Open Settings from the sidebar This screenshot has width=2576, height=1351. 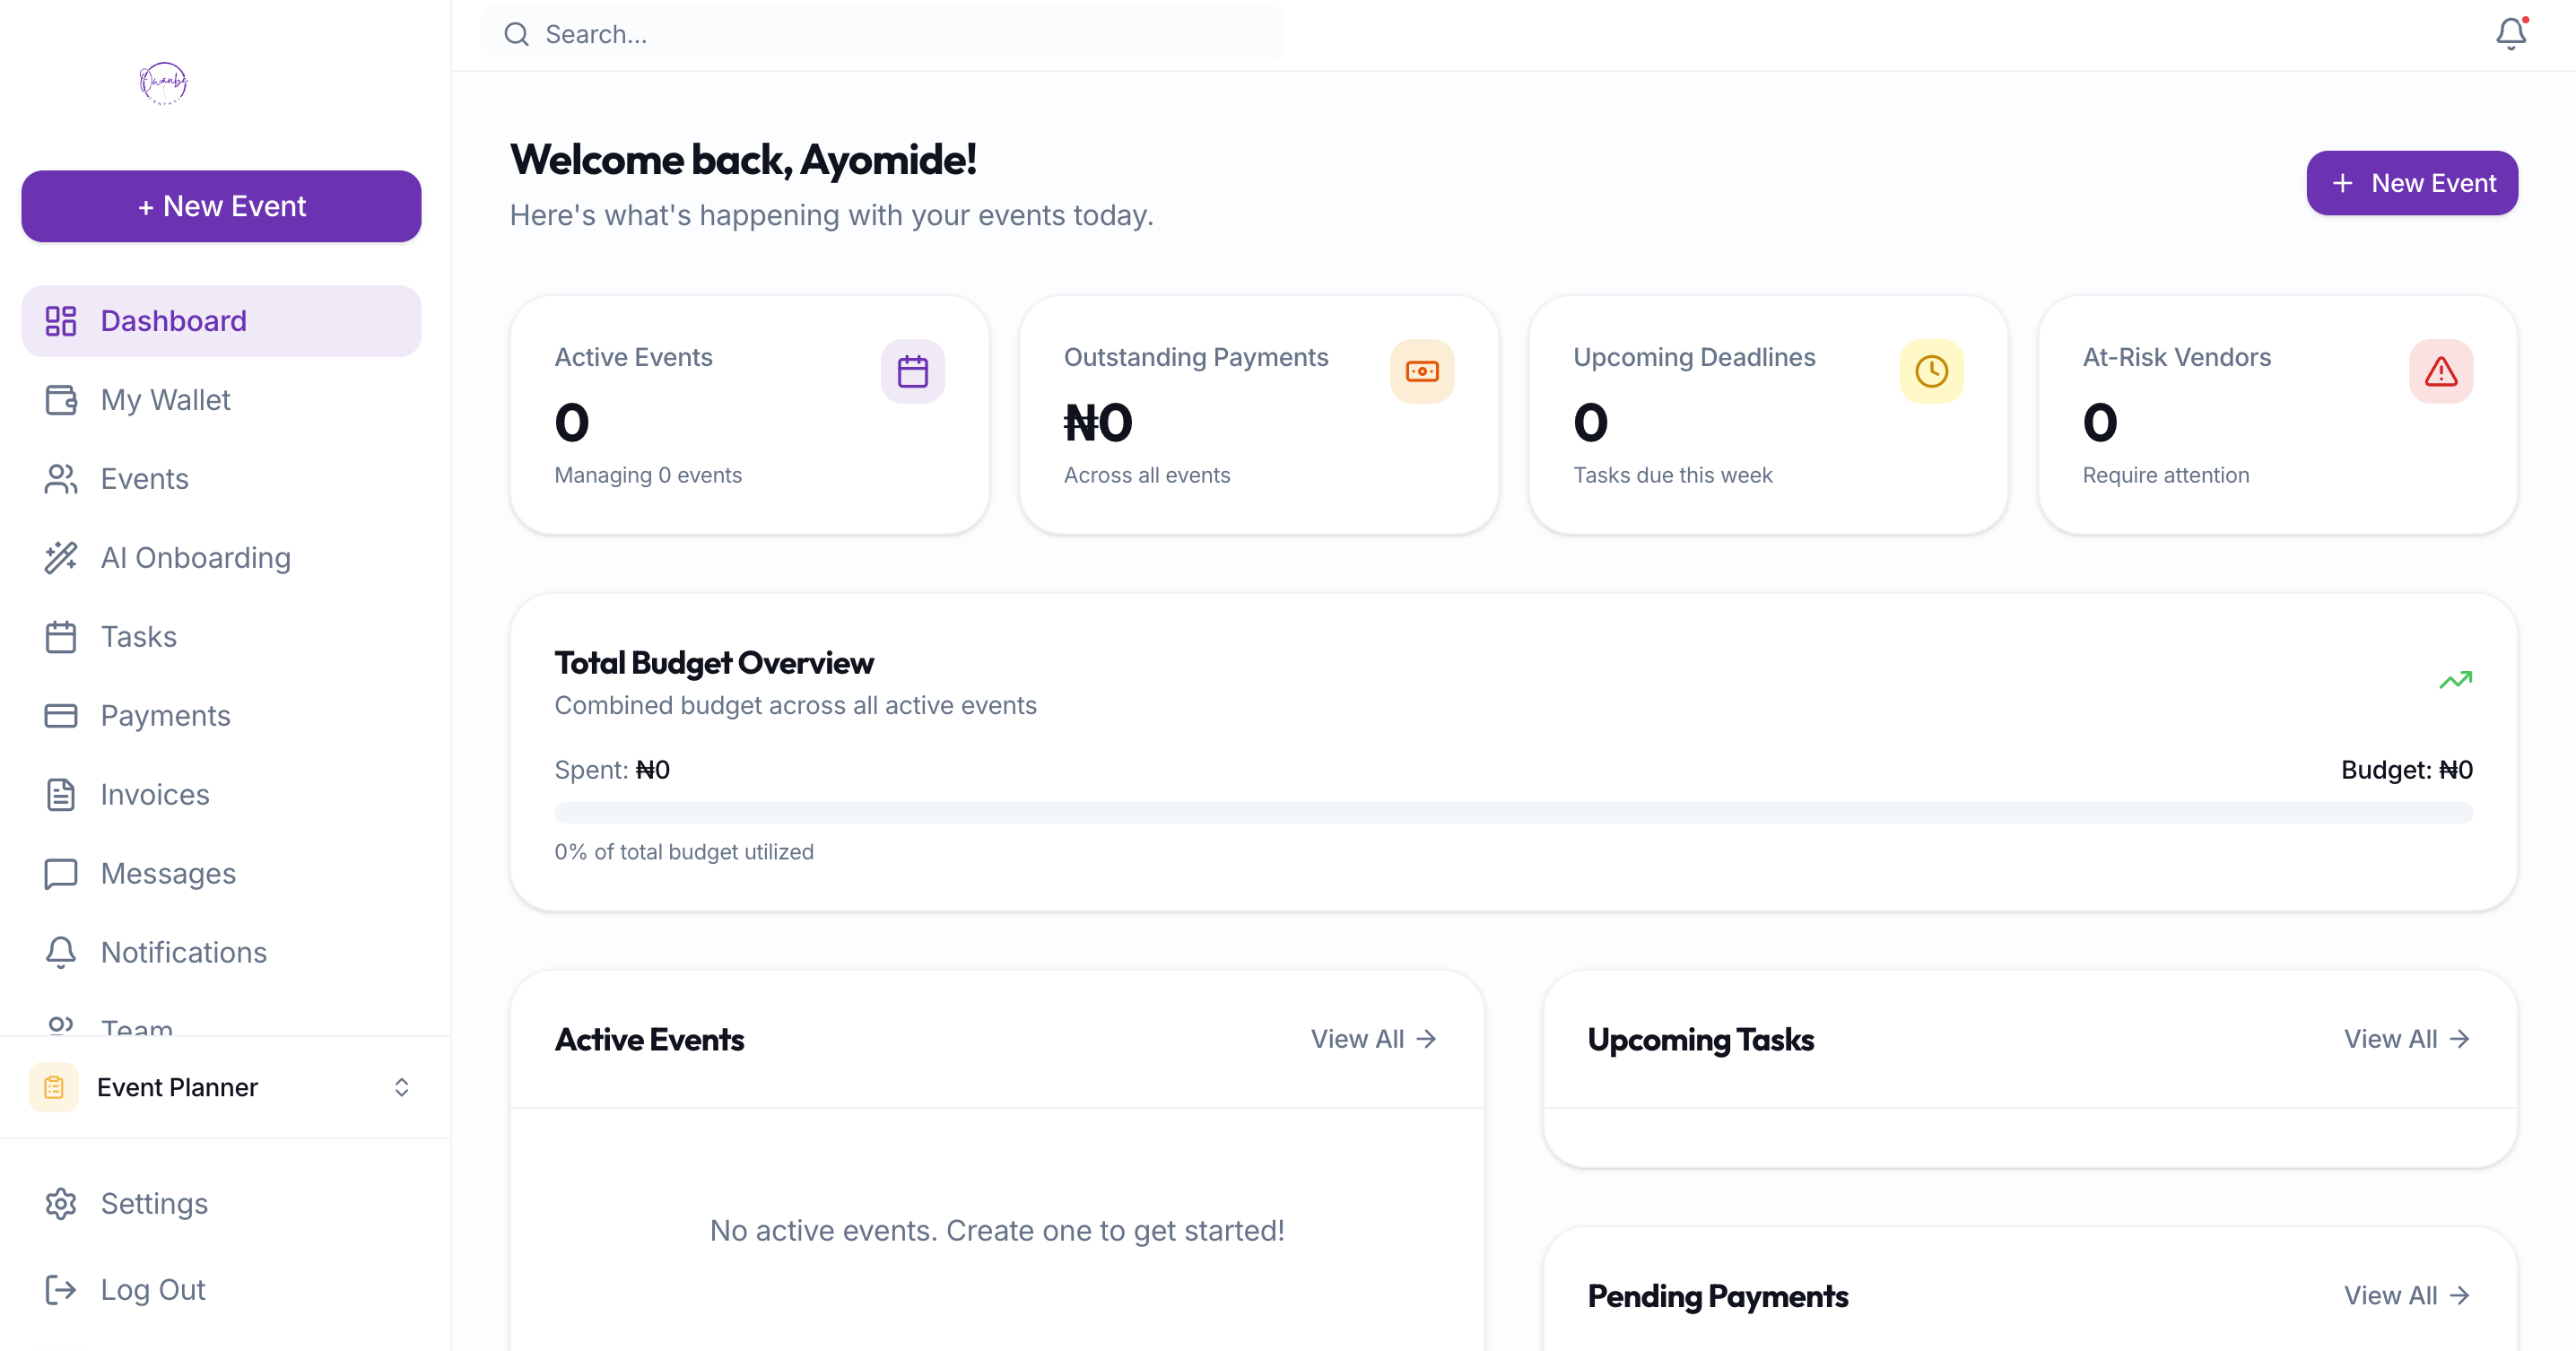154,1204
